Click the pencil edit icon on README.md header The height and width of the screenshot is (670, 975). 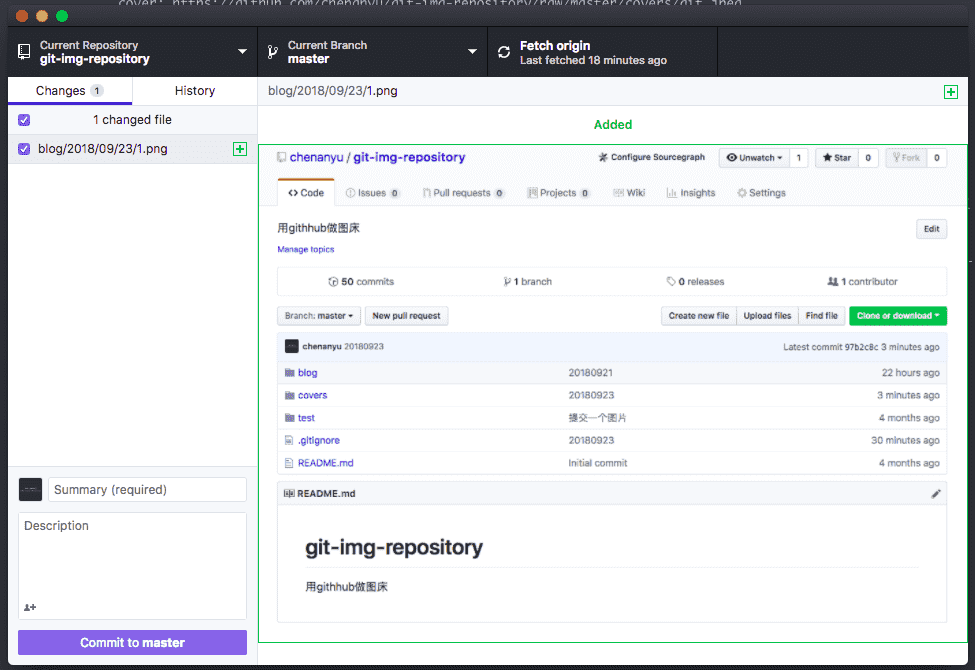coord(936,494)
